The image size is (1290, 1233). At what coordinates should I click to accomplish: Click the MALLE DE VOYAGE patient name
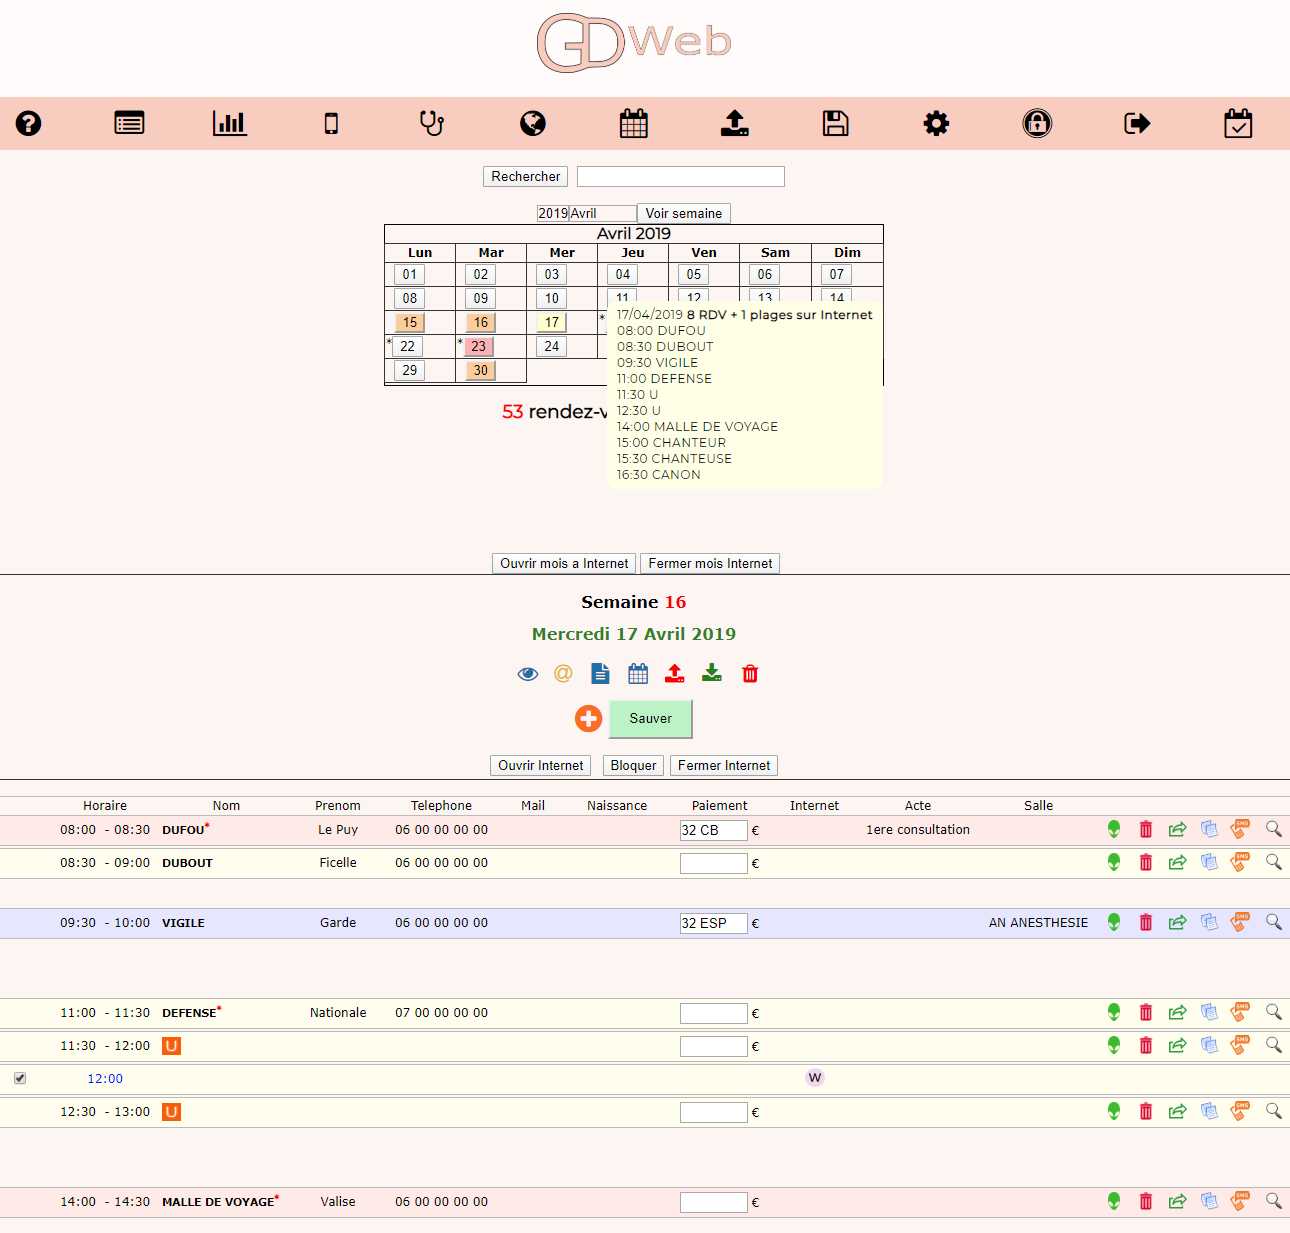pos(218,1202)
